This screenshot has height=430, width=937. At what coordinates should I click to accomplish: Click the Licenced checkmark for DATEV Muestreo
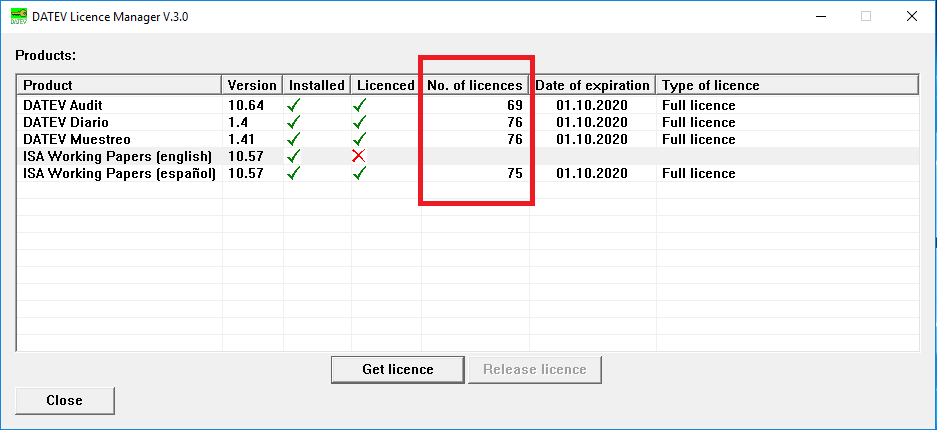359,139
